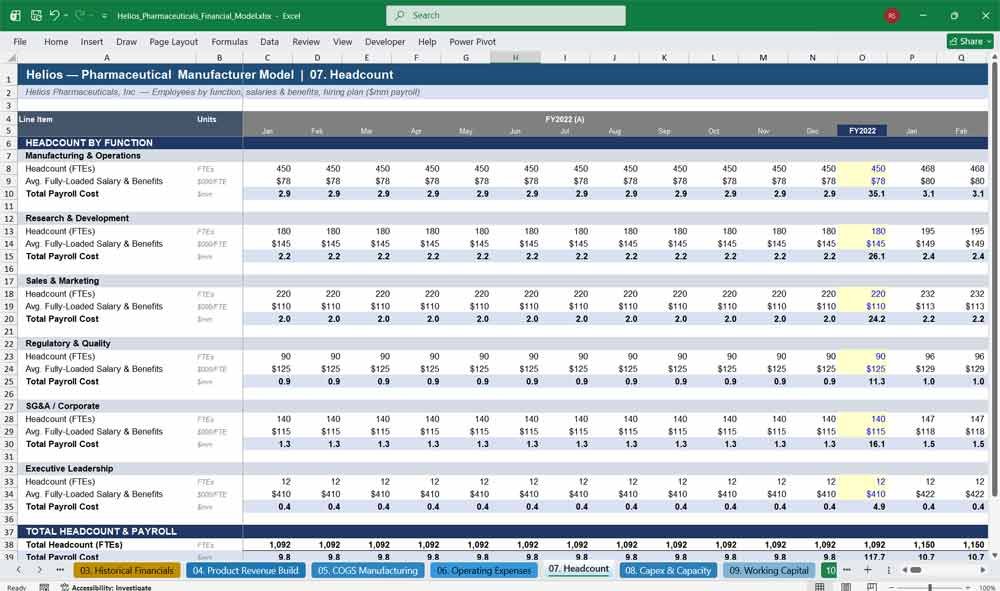Switch to 08. Capex & Capacity sheet
Image resolution: width=1000 pixels, height=591 pixels.
pyautogui.click(x=668, y=571)
